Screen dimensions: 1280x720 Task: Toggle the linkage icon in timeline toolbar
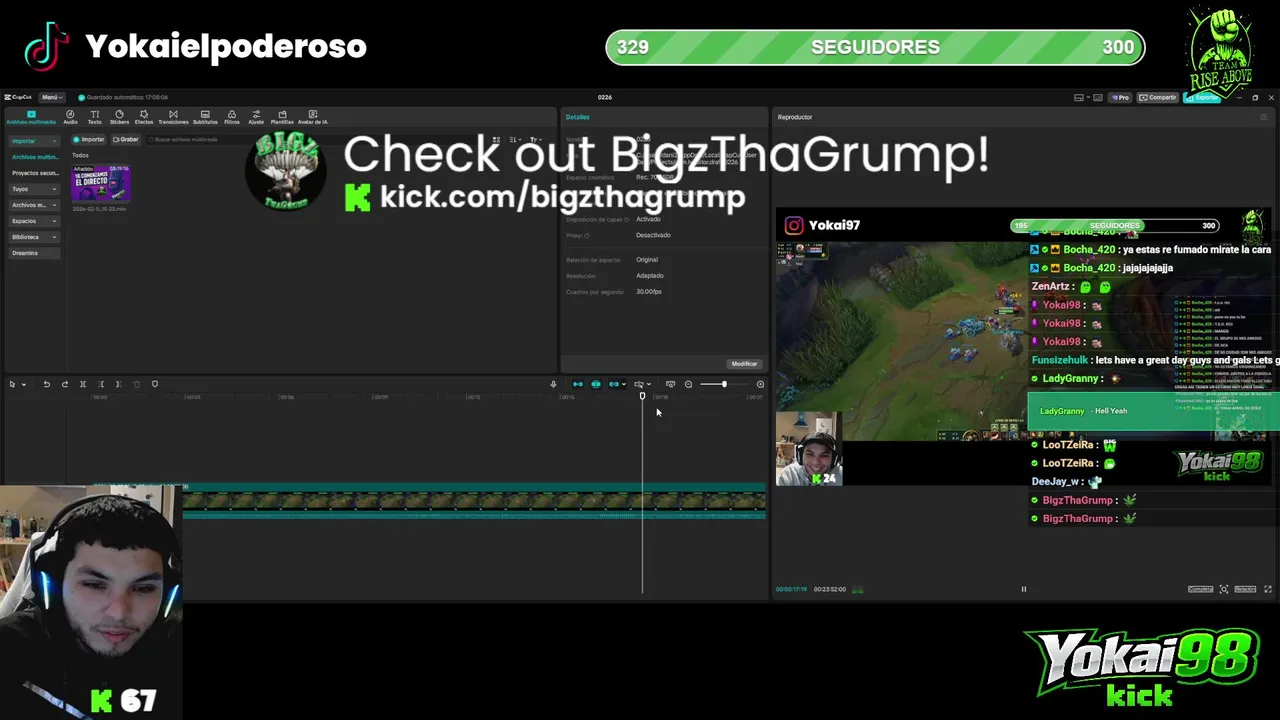pos(614,384)
